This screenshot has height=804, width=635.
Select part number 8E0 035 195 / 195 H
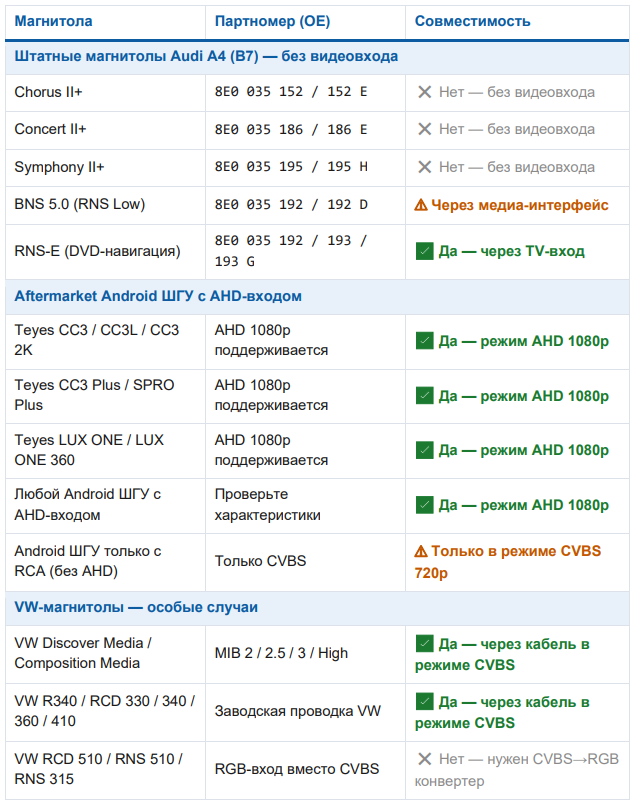click(x=291, y=167)
